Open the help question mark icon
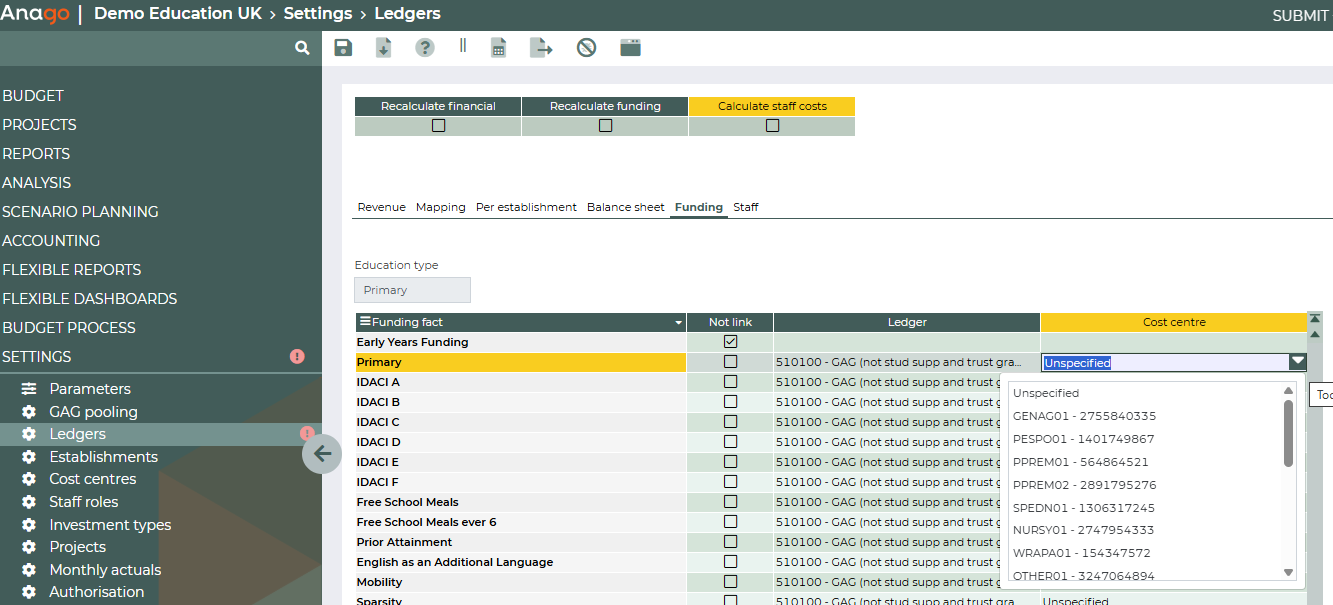Viewport: 1333px width, 605px height. coord(425,48)
